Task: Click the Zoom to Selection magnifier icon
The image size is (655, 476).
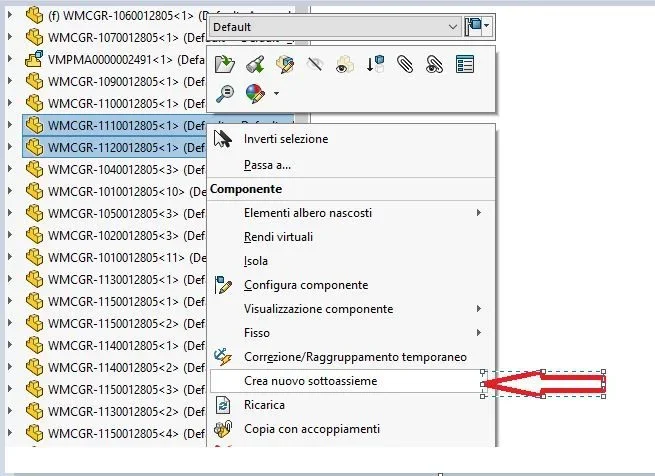Action: (224, 93)
